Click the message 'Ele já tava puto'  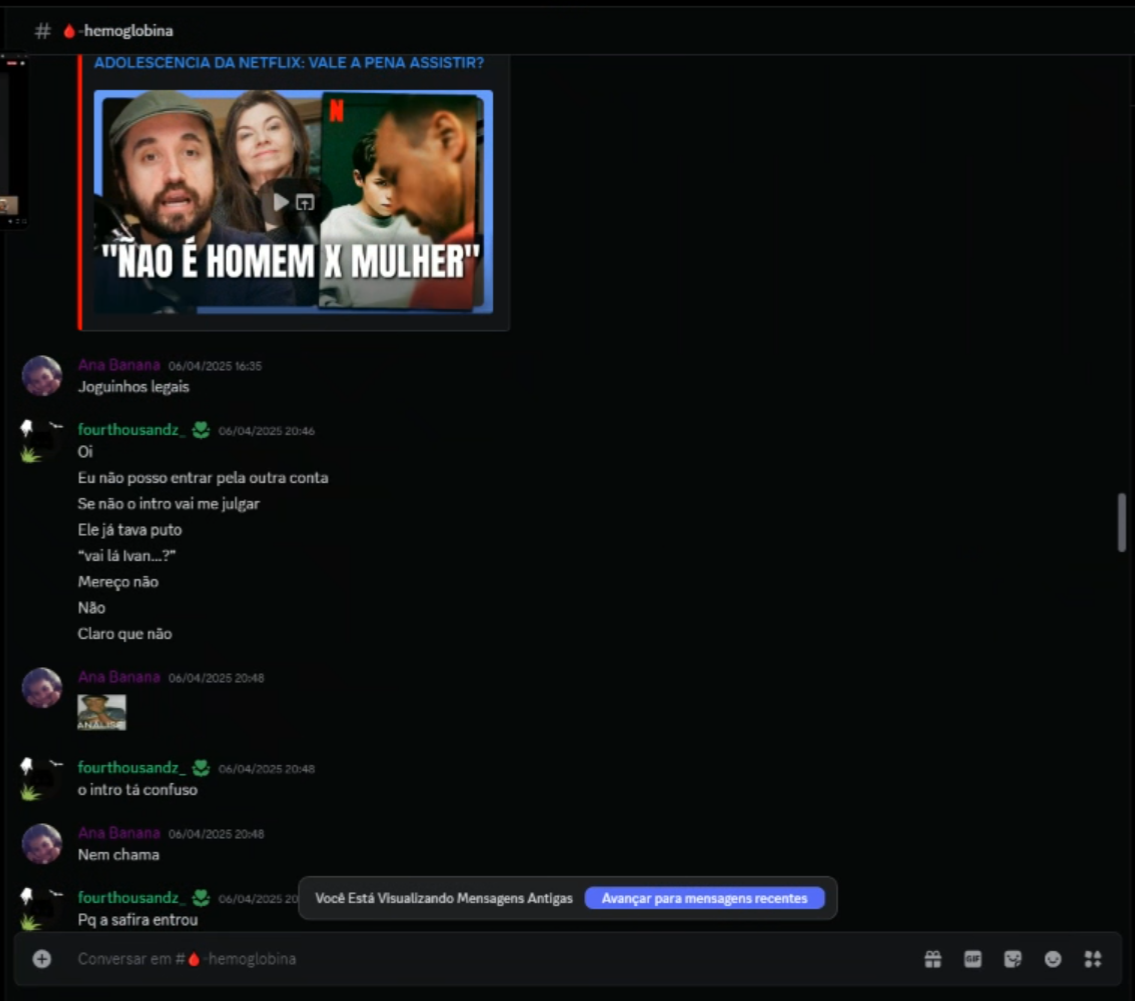point(130,531)
